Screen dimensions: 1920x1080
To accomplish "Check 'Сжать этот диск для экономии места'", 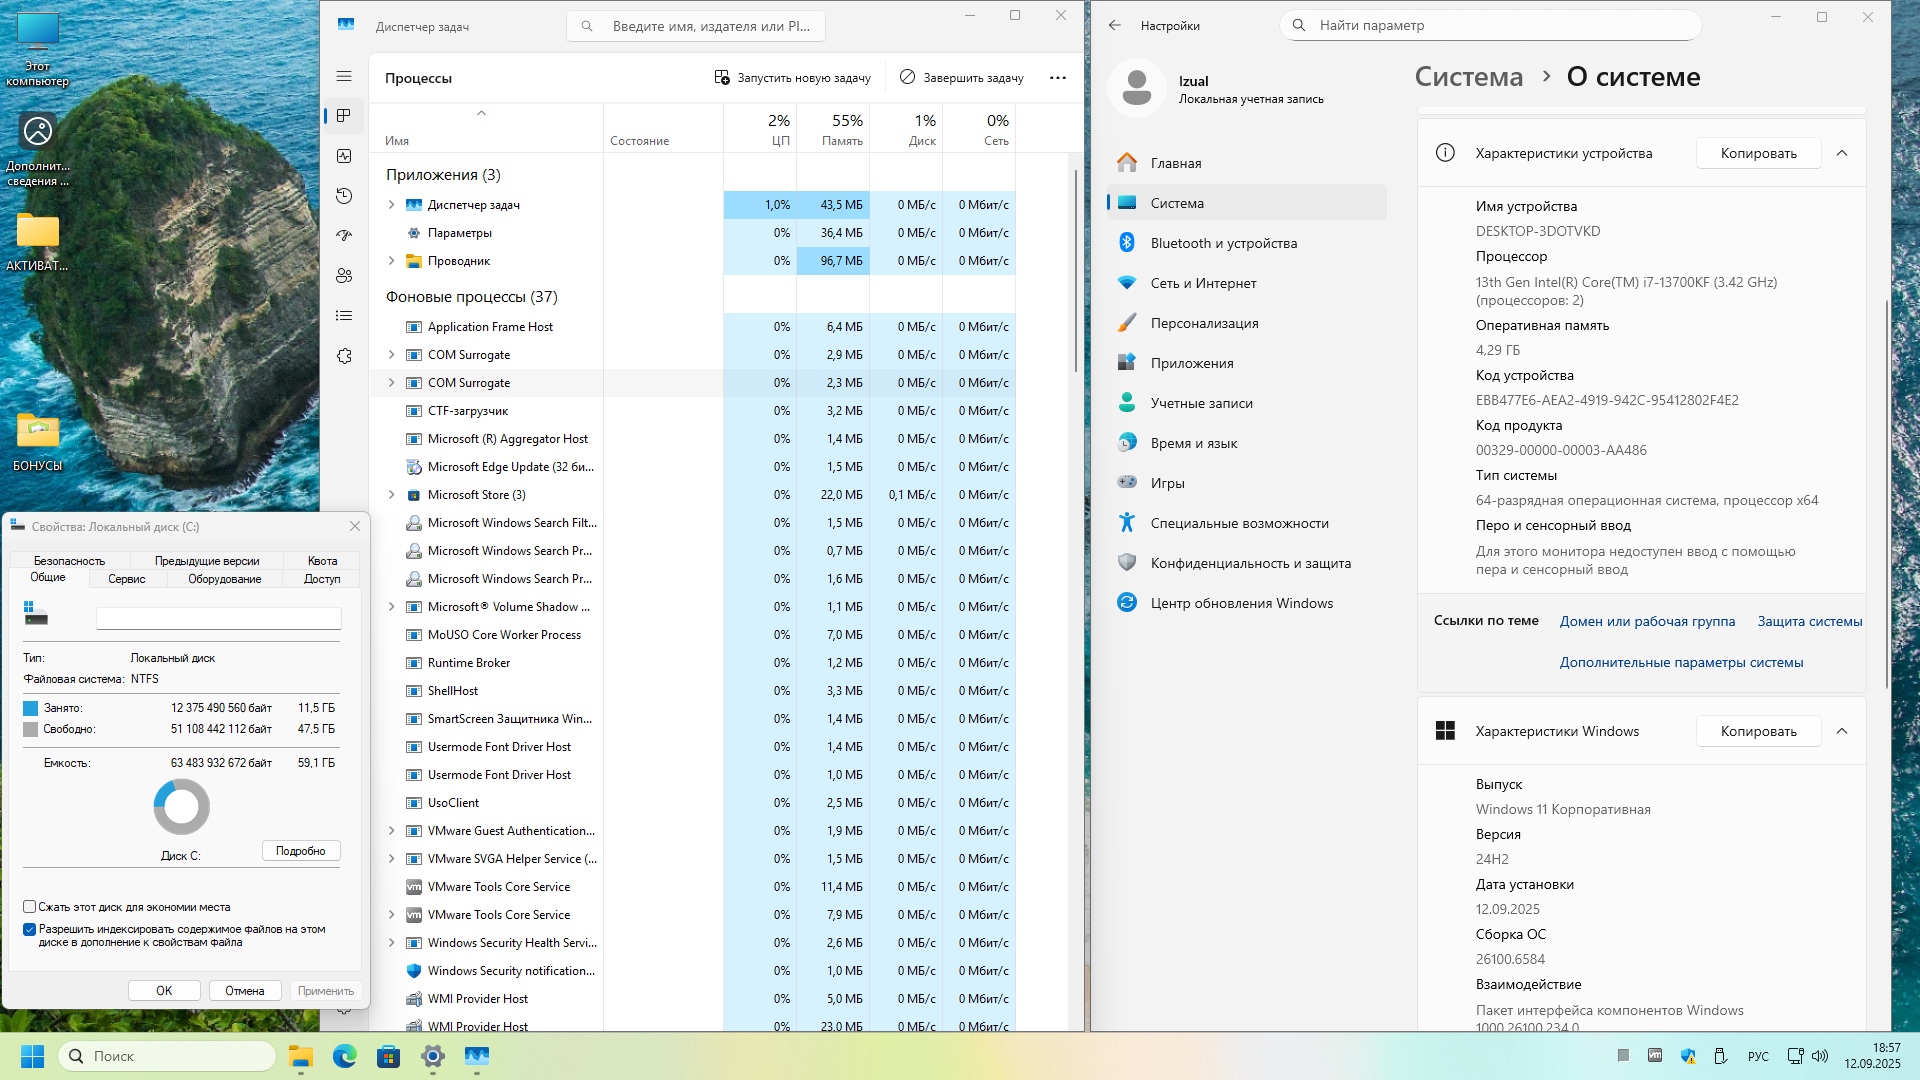I will 30,907.
